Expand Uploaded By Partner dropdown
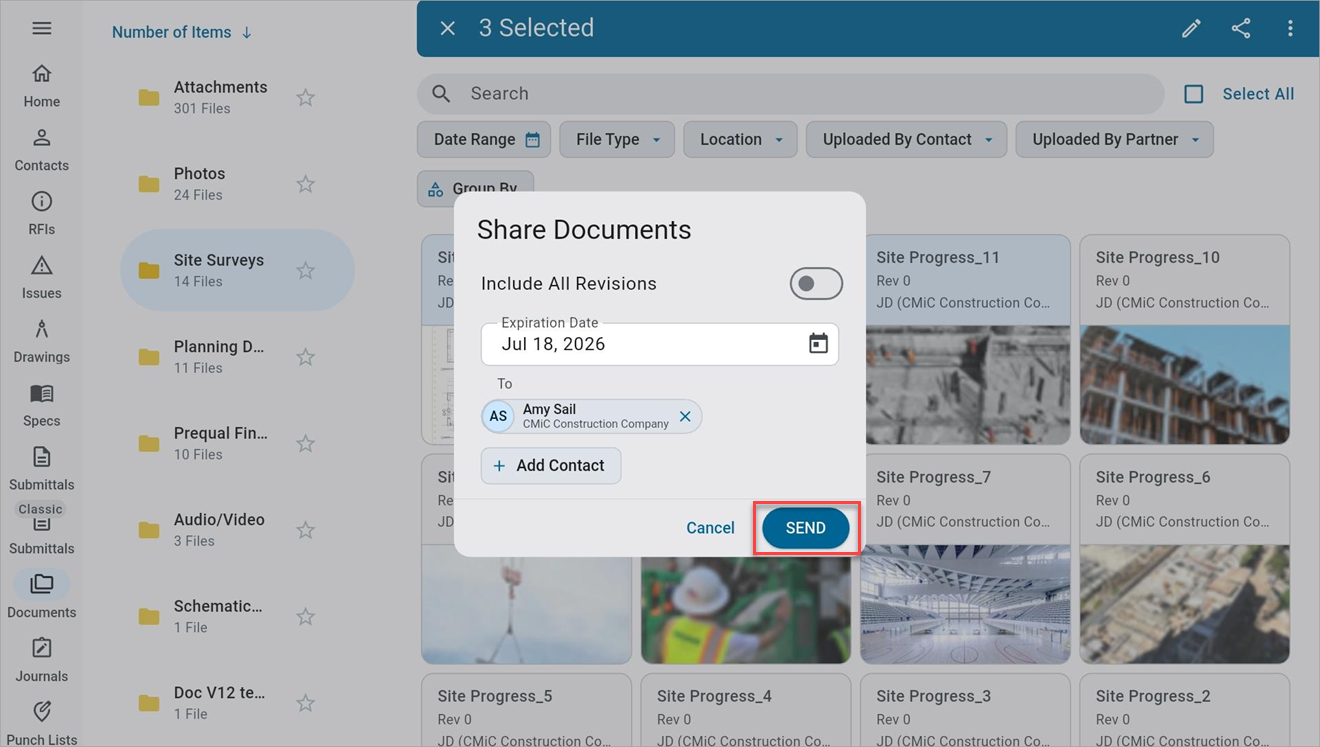The image size is (1320, 747). (1114, 140)
